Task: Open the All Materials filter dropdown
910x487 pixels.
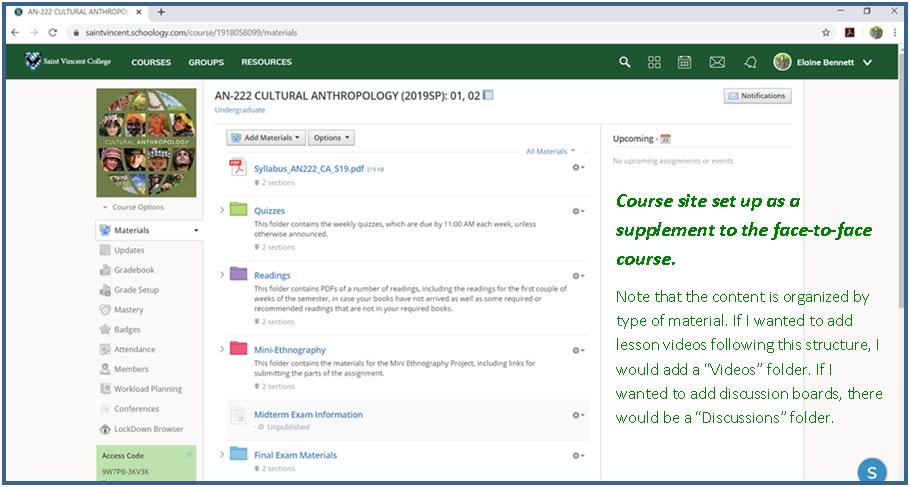Action: coord(551,151)
